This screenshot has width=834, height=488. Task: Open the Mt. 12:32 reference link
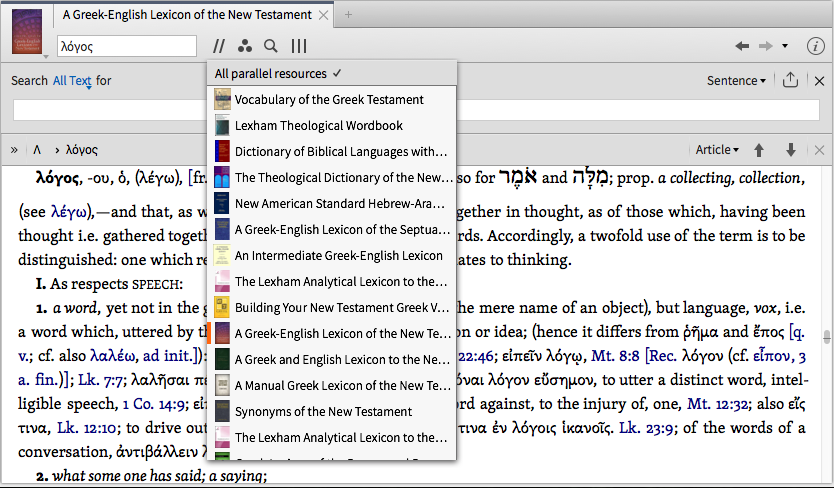718,404
